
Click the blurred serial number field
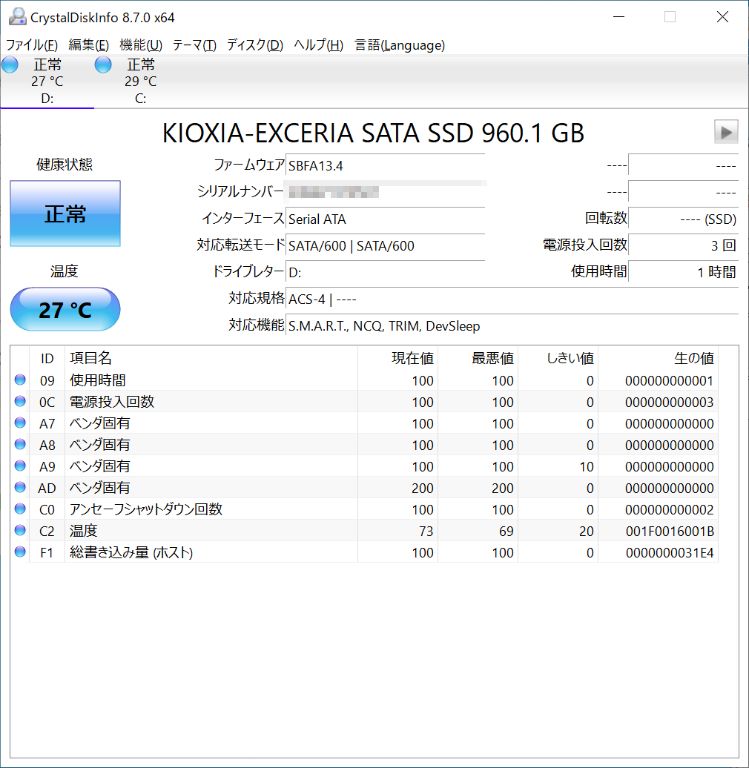click(x=385, y=192)
